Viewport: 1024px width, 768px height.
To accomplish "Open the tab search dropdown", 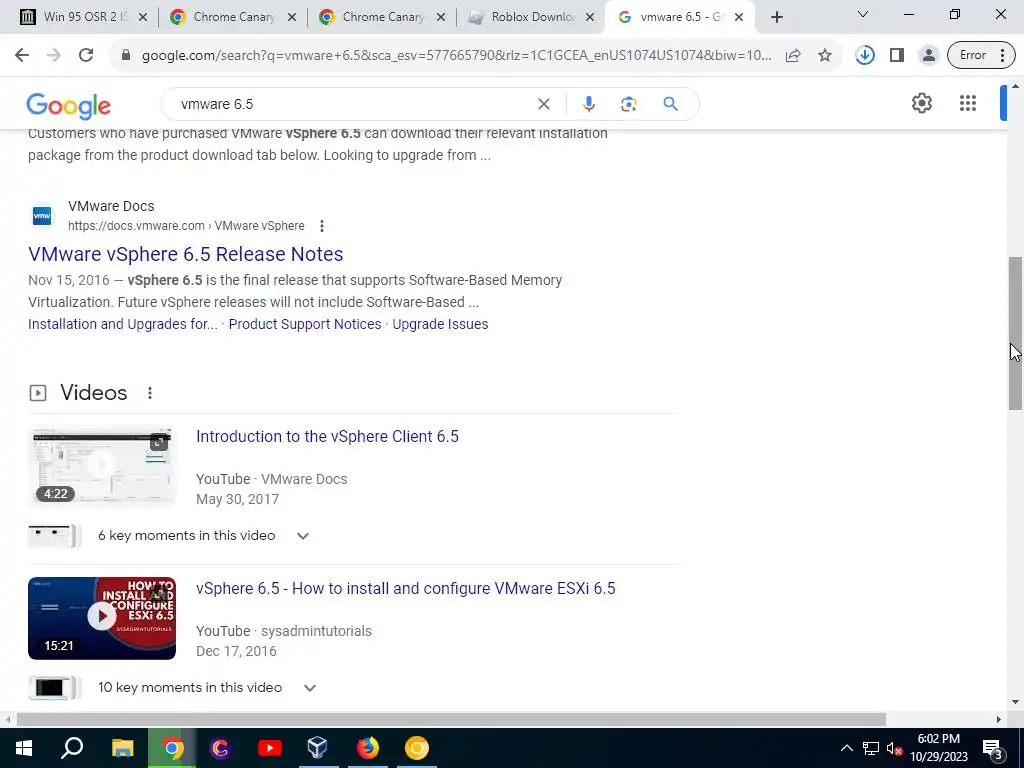I will (x=863, y=14).
